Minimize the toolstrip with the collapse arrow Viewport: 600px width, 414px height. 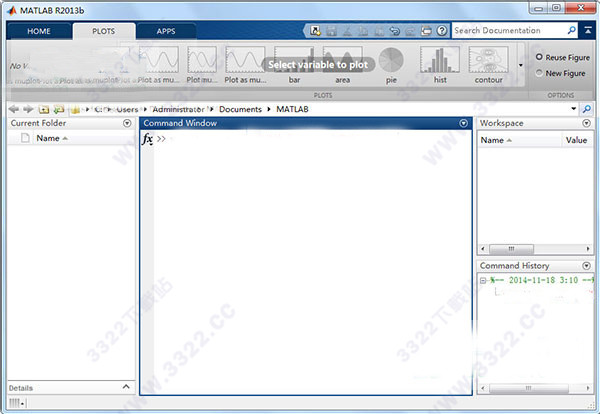pos(588,30)
